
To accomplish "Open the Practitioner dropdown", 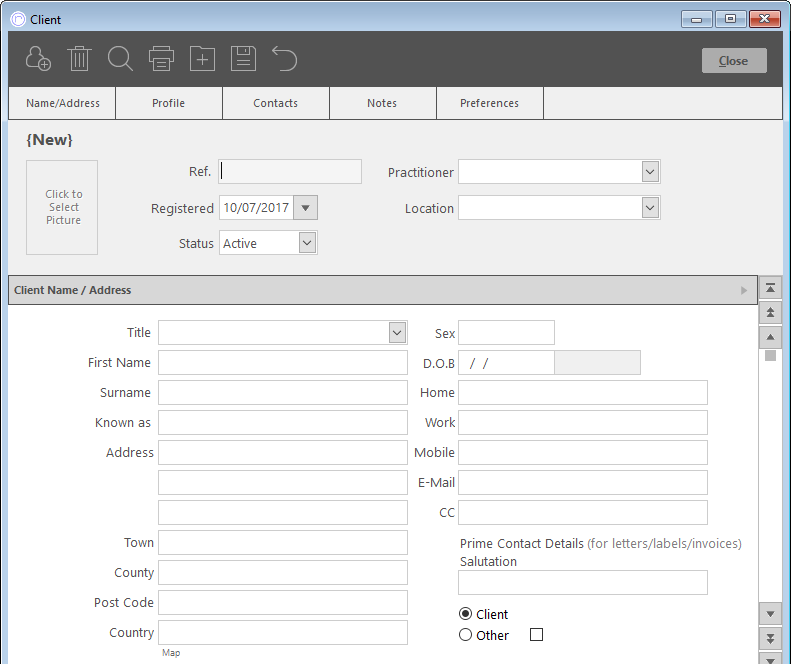I will [650, 172].
